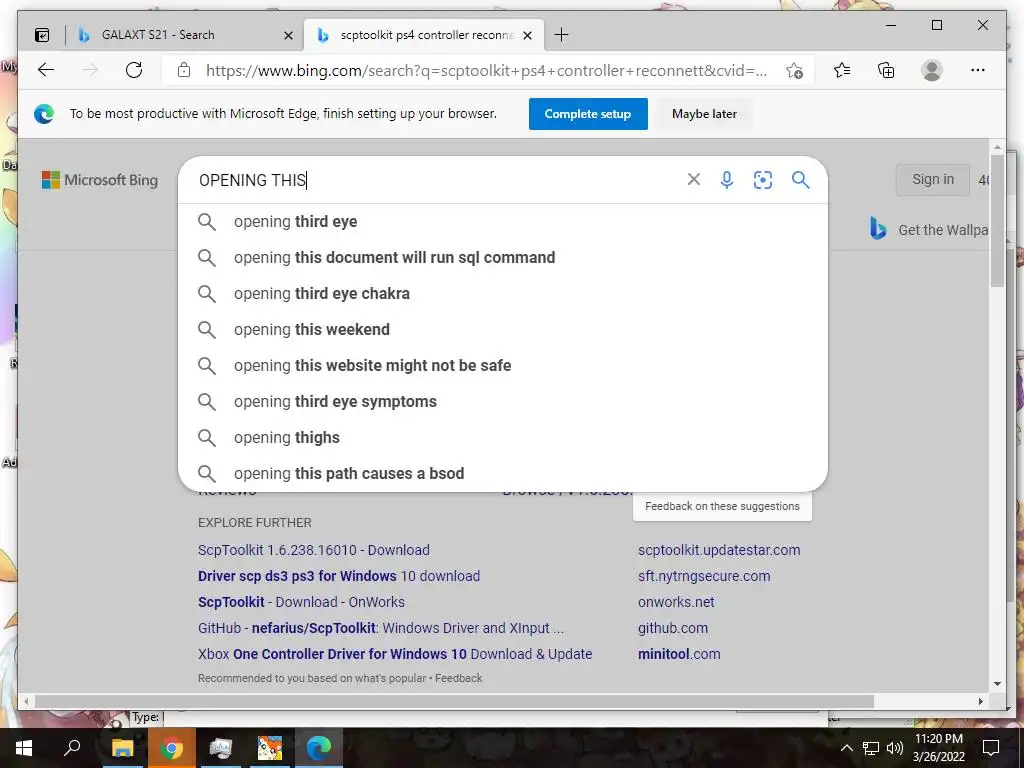
Task: Open the Favorites list icon
Action: click(x=842, y=71)
